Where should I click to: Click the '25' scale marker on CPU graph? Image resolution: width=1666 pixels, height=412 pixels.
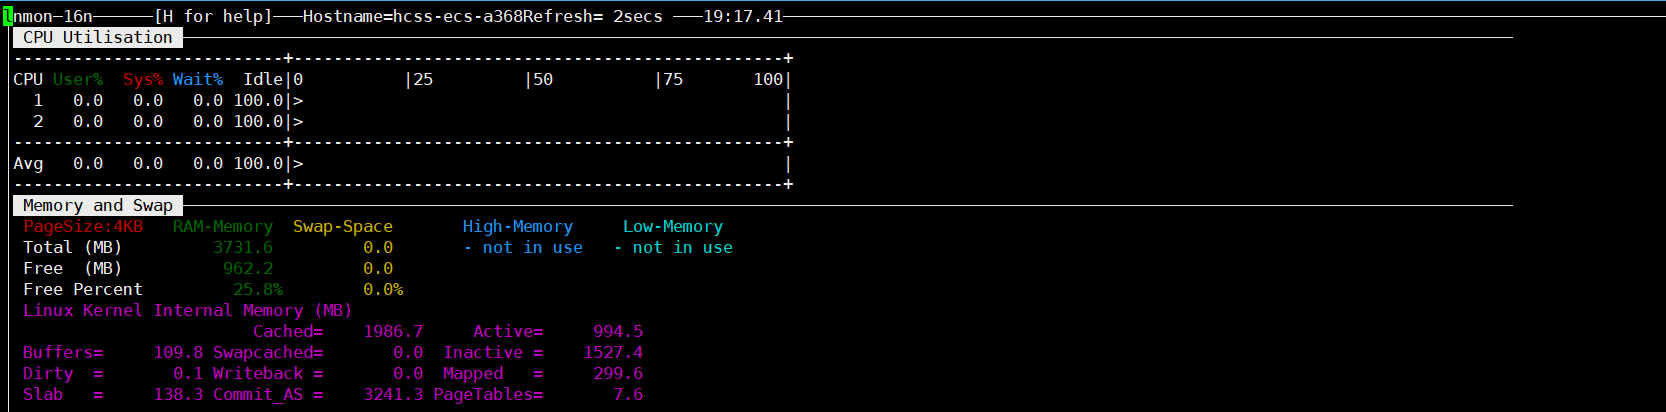(x=423, y=80)
